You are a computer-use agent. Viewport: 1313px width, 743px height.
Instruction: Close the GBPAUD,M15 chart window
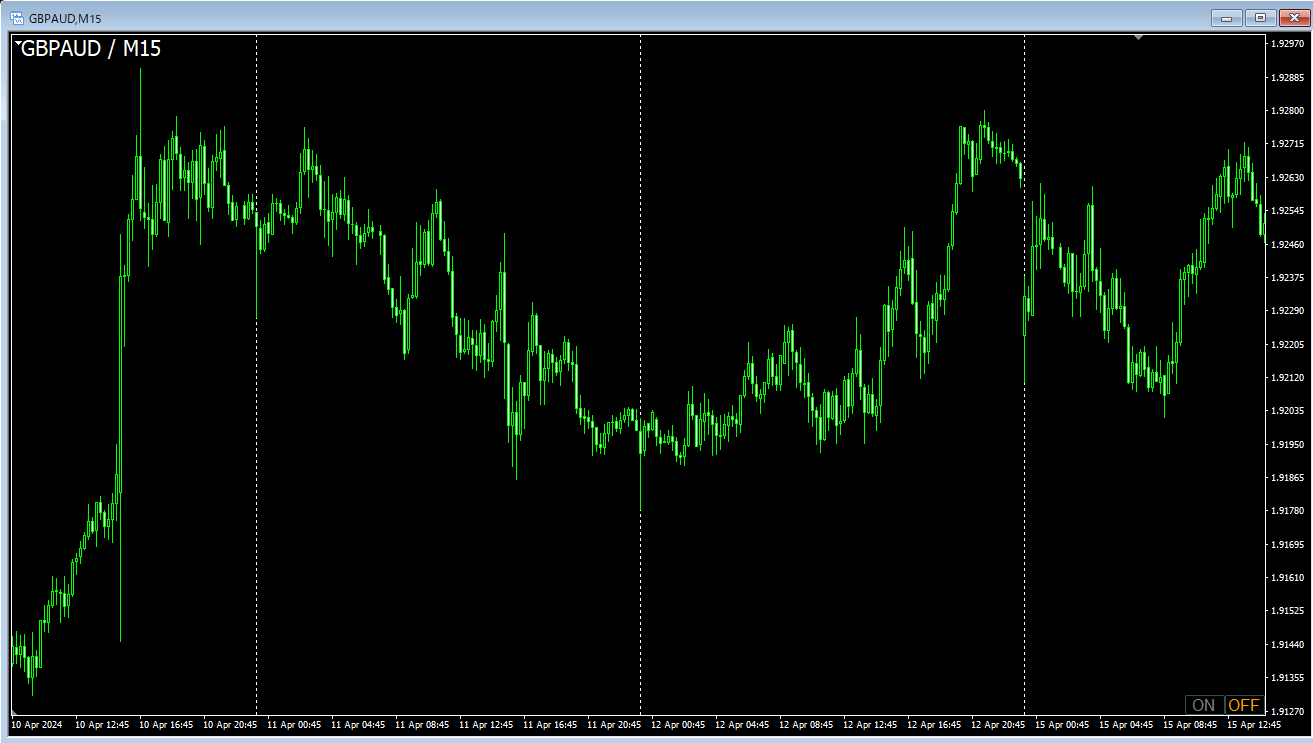click(1292, 17)
